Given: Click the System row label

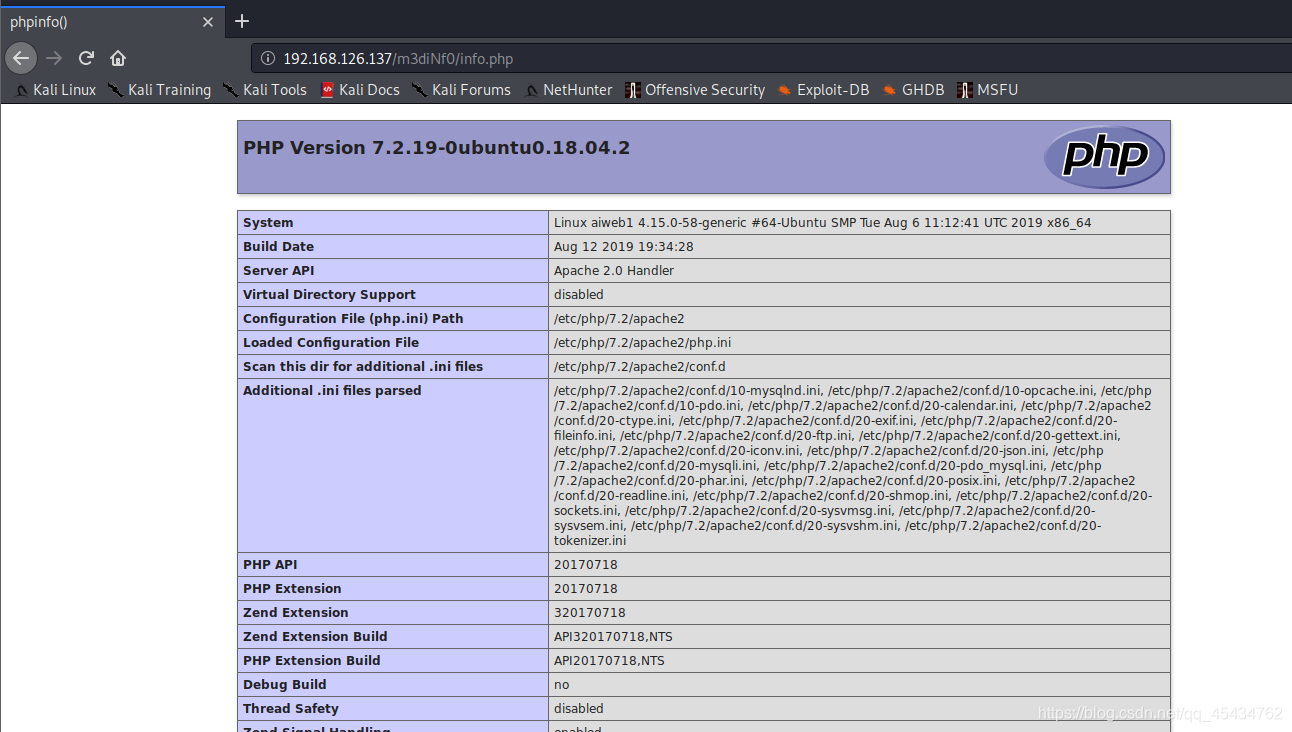Looking at the screenshot, I should tap(268, 223).
